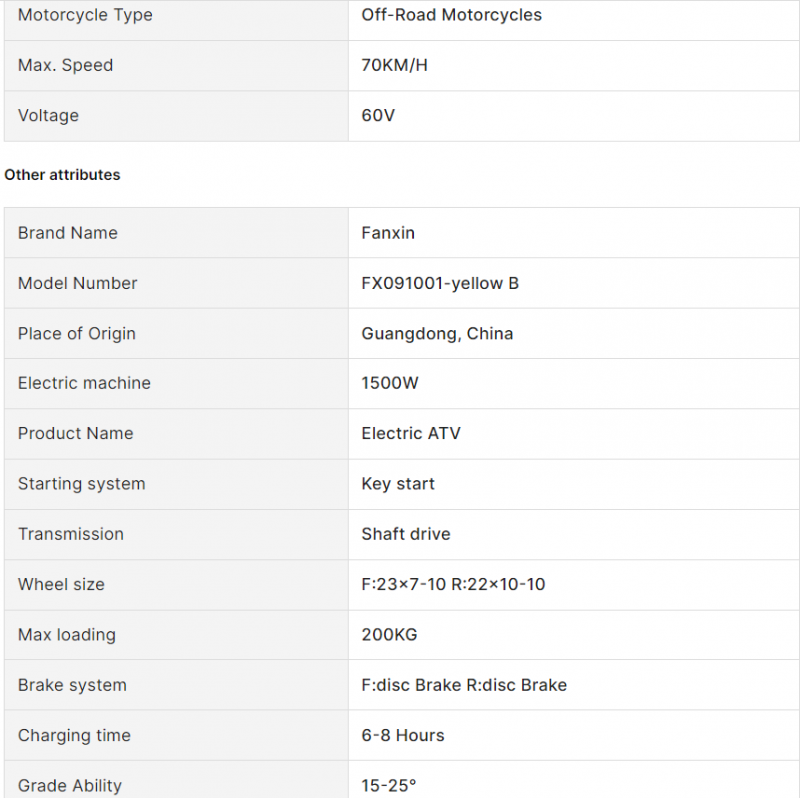The width and height of the screenshot is (800, 798).
Task: Select the Shaft drive transmission value
Action: pos(406,534)
